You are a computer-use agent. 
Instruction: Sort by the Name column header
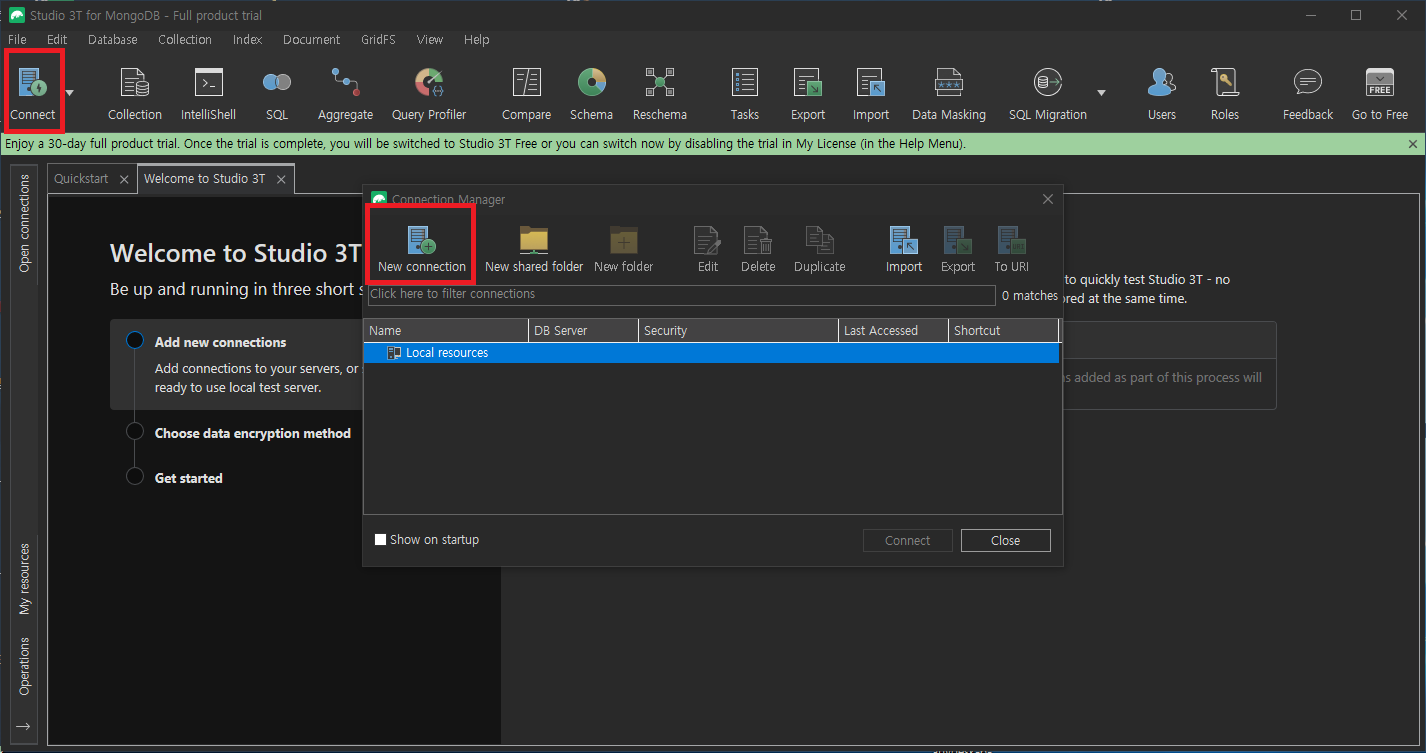(x=446, y=331)
